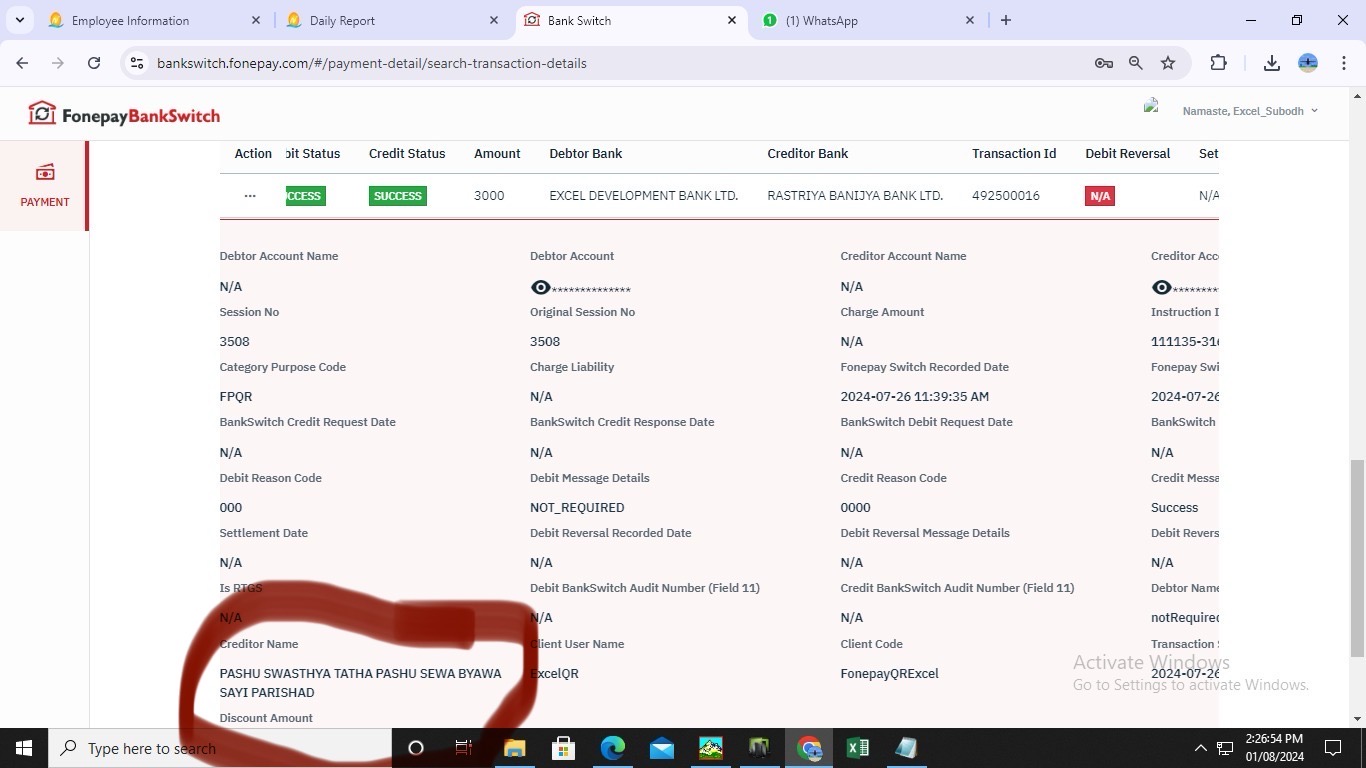Select RASTRIYA BANIJYA BANK LTD. cell
Viewport: 1366px width, 768px height.
(855, 196)
